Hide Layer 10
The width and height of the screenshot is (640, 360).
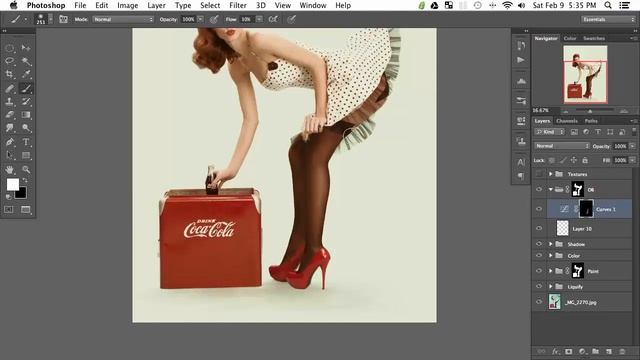pyautogui.click(x=539, y=229)
